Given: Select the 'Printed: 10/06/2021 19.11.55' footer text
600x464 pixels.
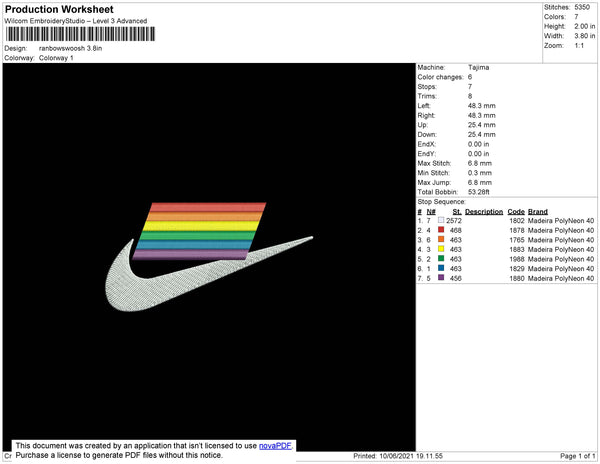Looking at the screenshot, I should tap(398, 456).
